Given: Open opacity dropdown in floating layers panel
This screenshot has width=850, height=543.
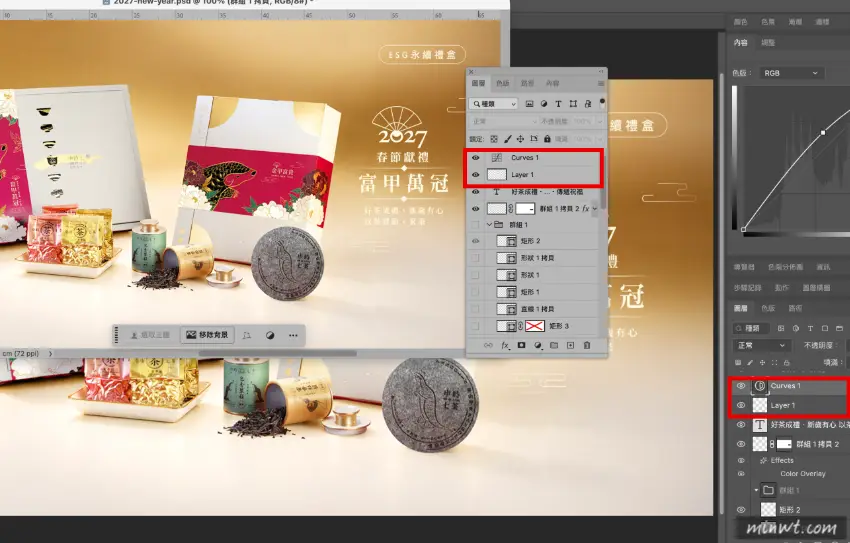Looking at the screenshot, I should click(600, 121).
